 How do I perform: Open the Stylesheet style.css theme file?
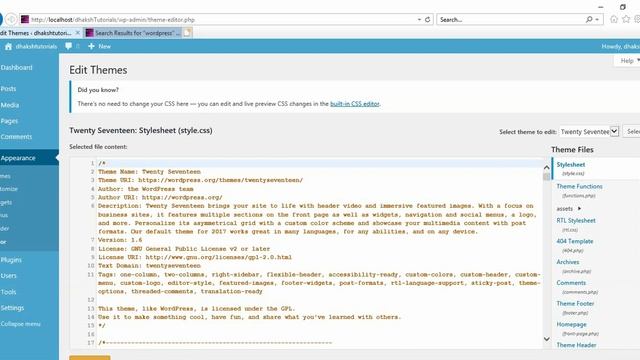[571, 164]
